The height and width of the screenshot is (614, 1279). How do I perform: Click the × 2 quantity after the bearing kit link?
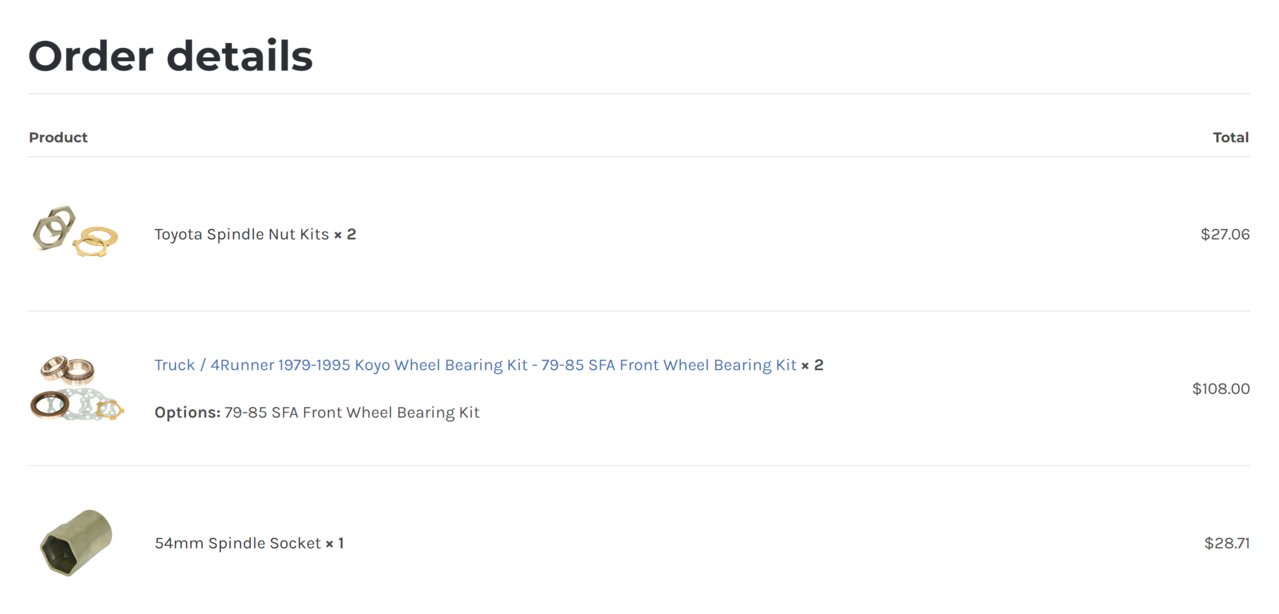pos(812,365)
